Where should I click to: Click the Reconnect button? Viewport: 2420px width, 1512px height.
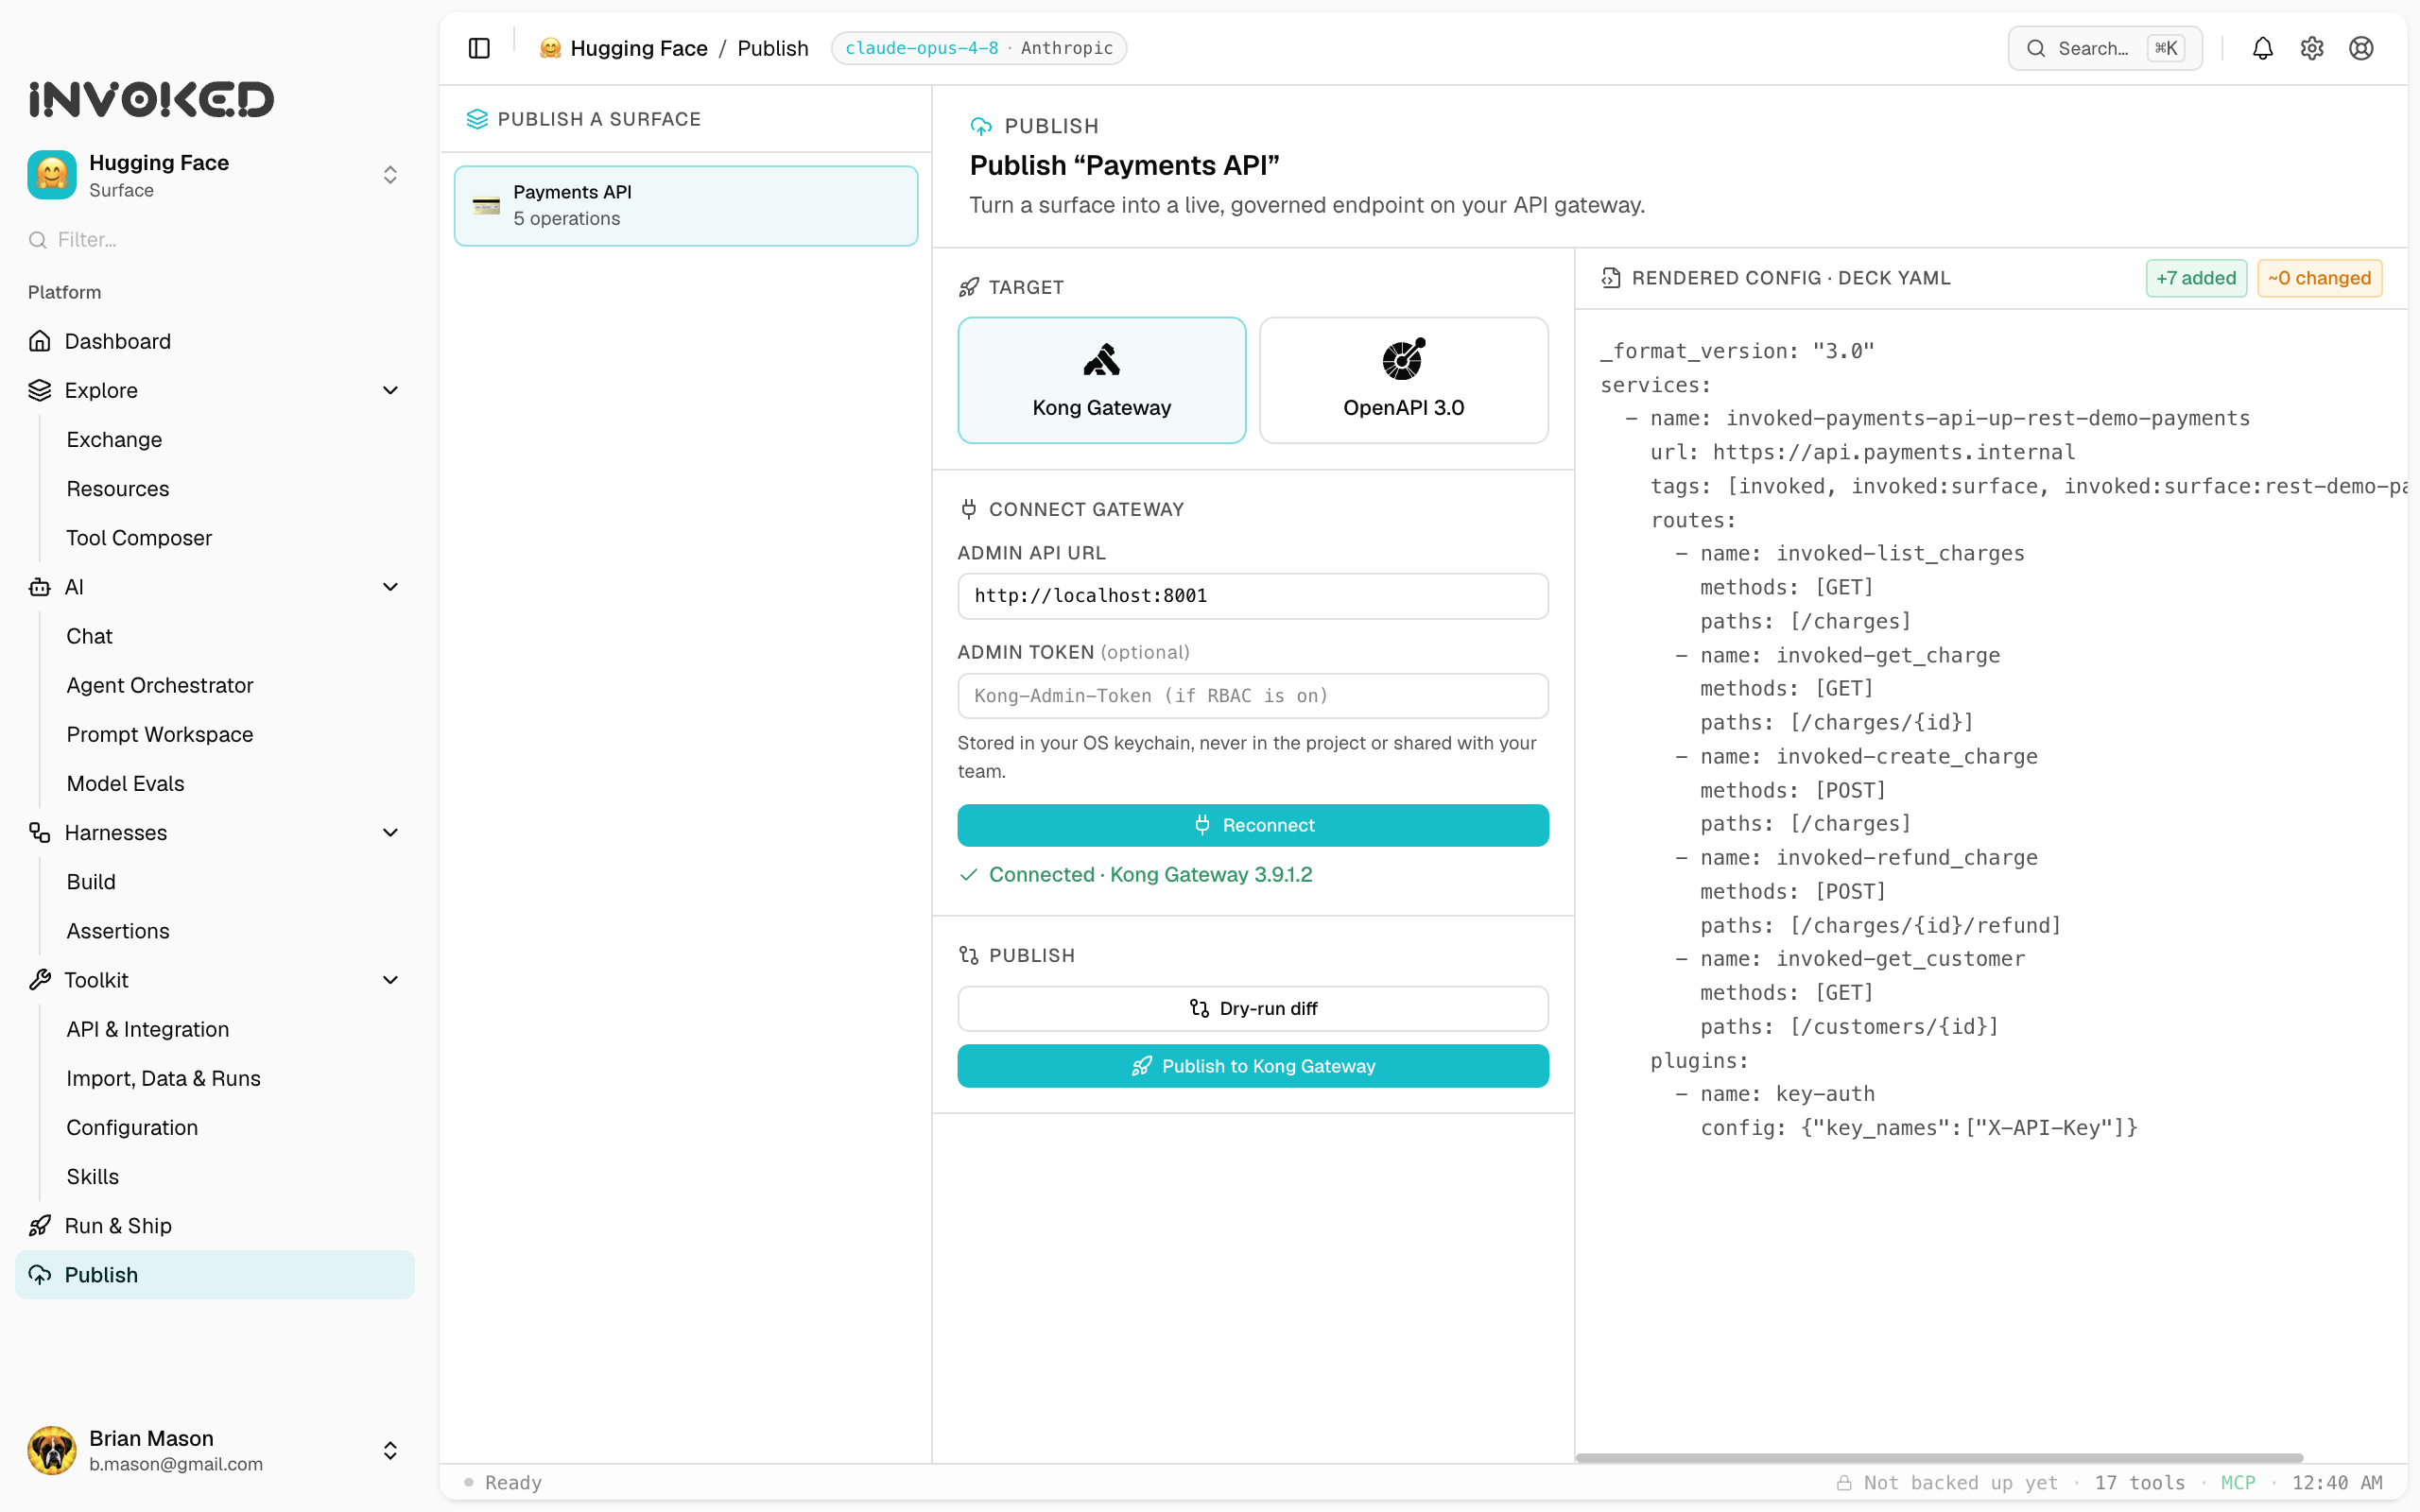(1252, 825)
